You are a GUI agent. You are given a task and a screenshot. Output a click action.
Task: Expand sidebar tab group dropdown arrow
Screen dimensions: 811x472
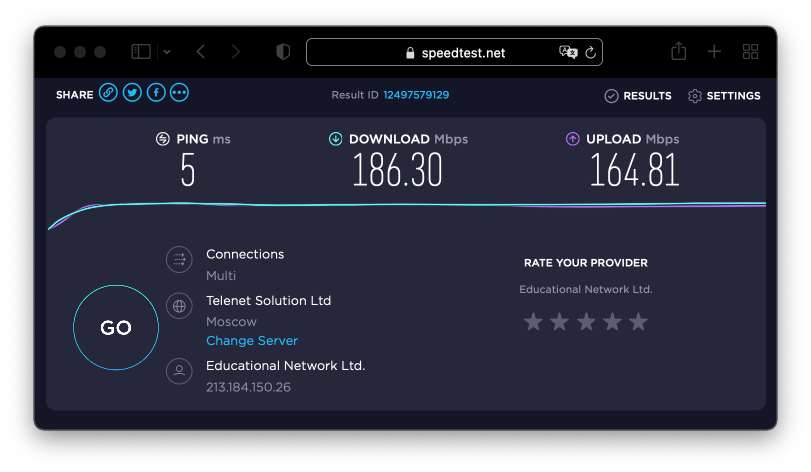pyautogui.click(x=167, y=52)
